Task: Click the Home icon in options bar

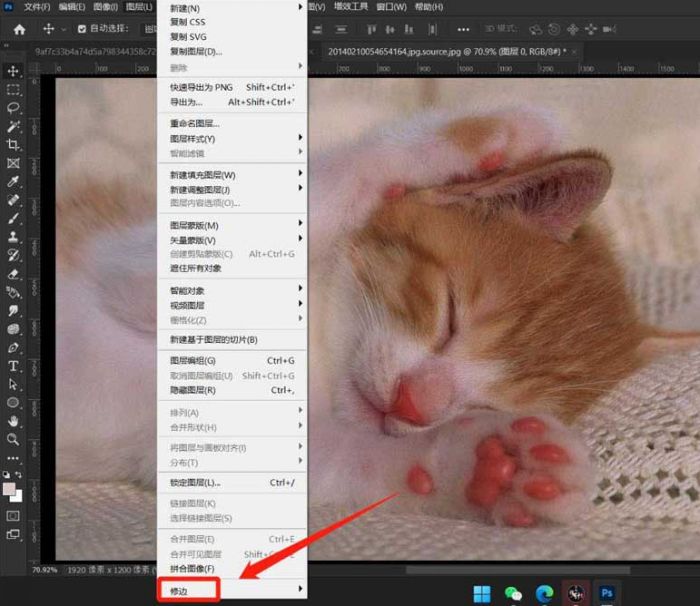Action: 19,29
